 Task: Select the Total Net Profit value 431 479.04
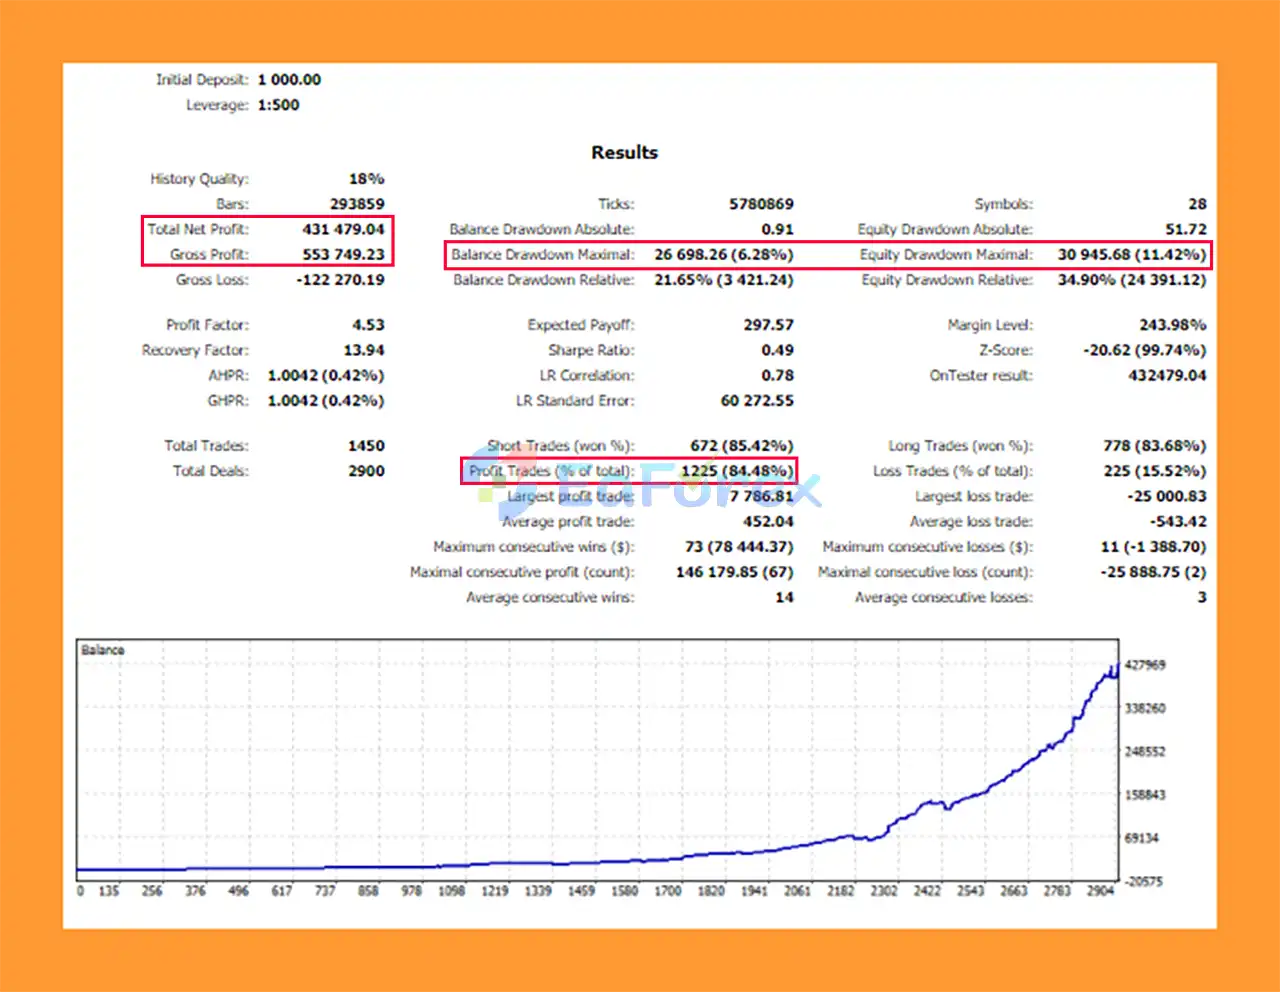343,229
